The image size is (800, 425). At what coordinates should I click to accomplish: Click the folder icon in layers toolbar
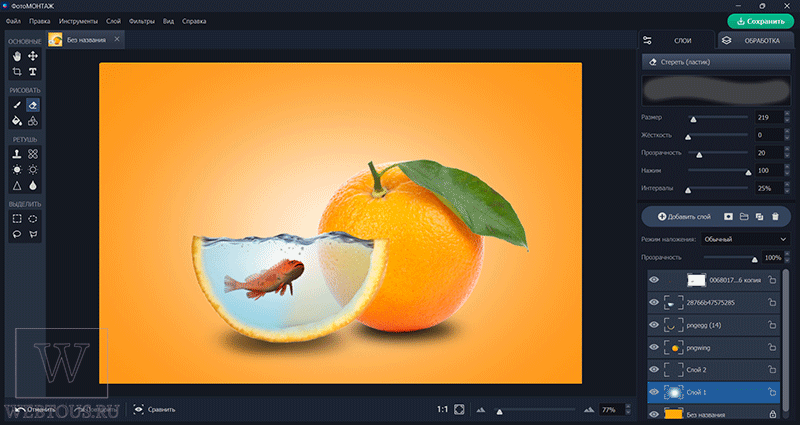click(x=744, y=217)
